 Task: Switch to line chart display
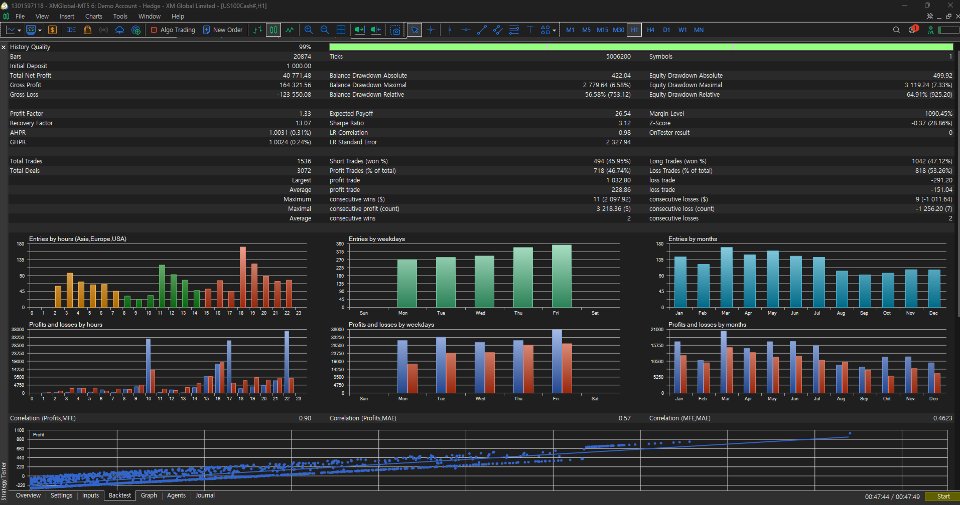click(289, 29)
